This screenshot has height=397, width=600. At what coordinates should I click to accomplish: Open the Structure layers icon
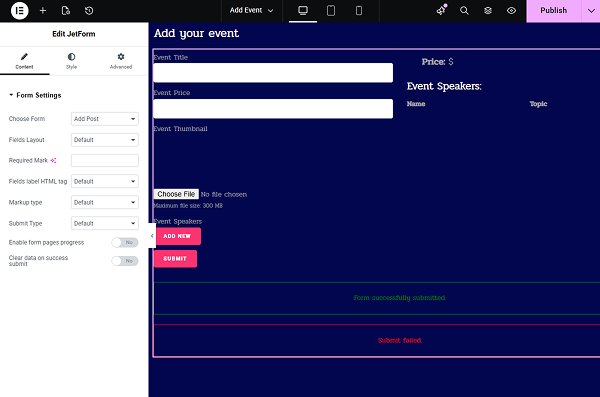[x=488, y=10]
